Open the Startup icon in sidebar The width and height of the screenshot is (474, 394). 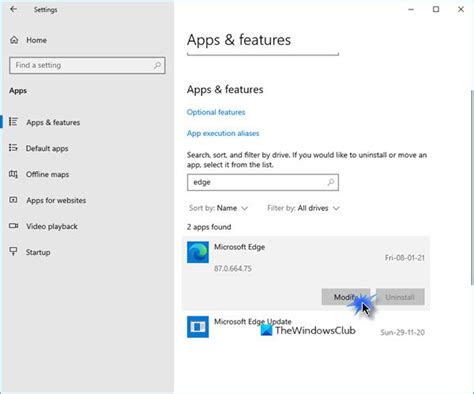click(13, 252)
